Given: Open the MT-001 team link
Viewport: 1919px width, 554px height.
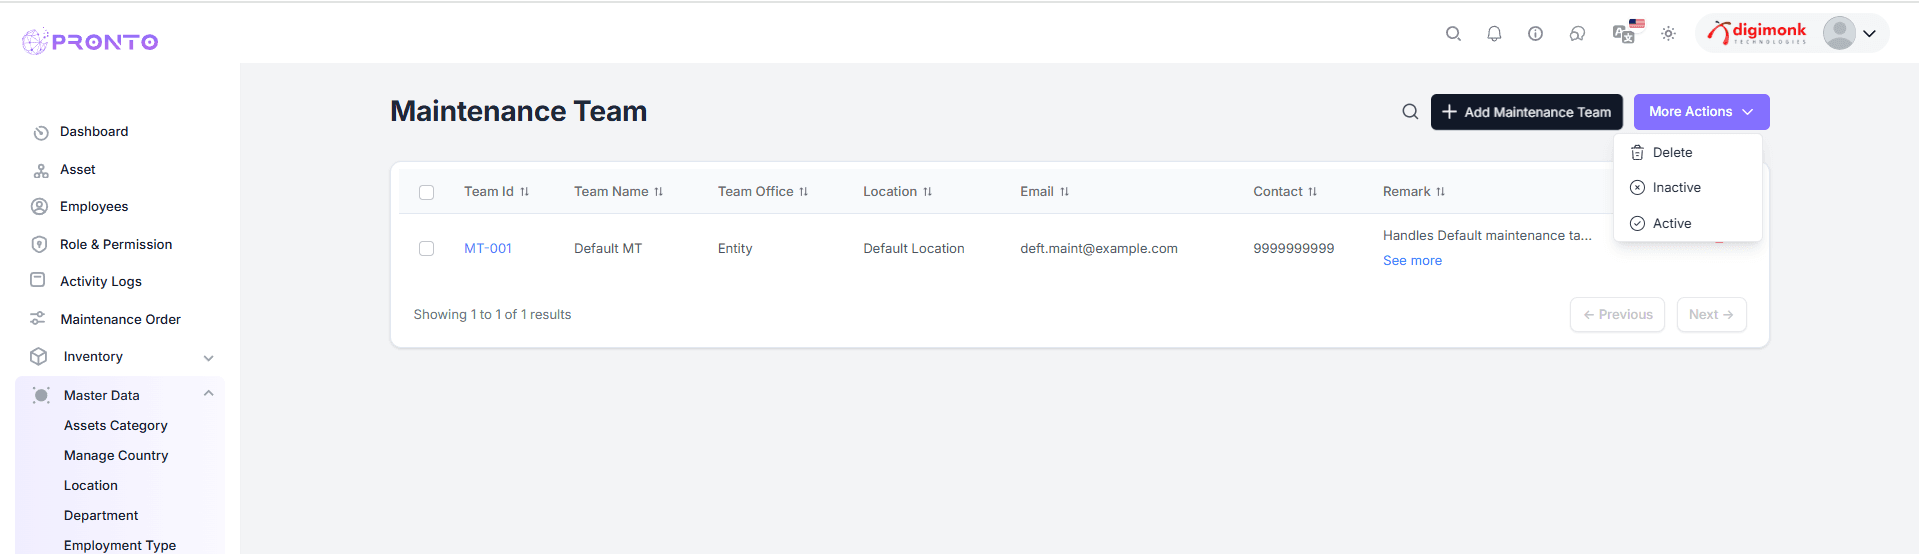Looking at the screenshot, I should tap(488, 249).
